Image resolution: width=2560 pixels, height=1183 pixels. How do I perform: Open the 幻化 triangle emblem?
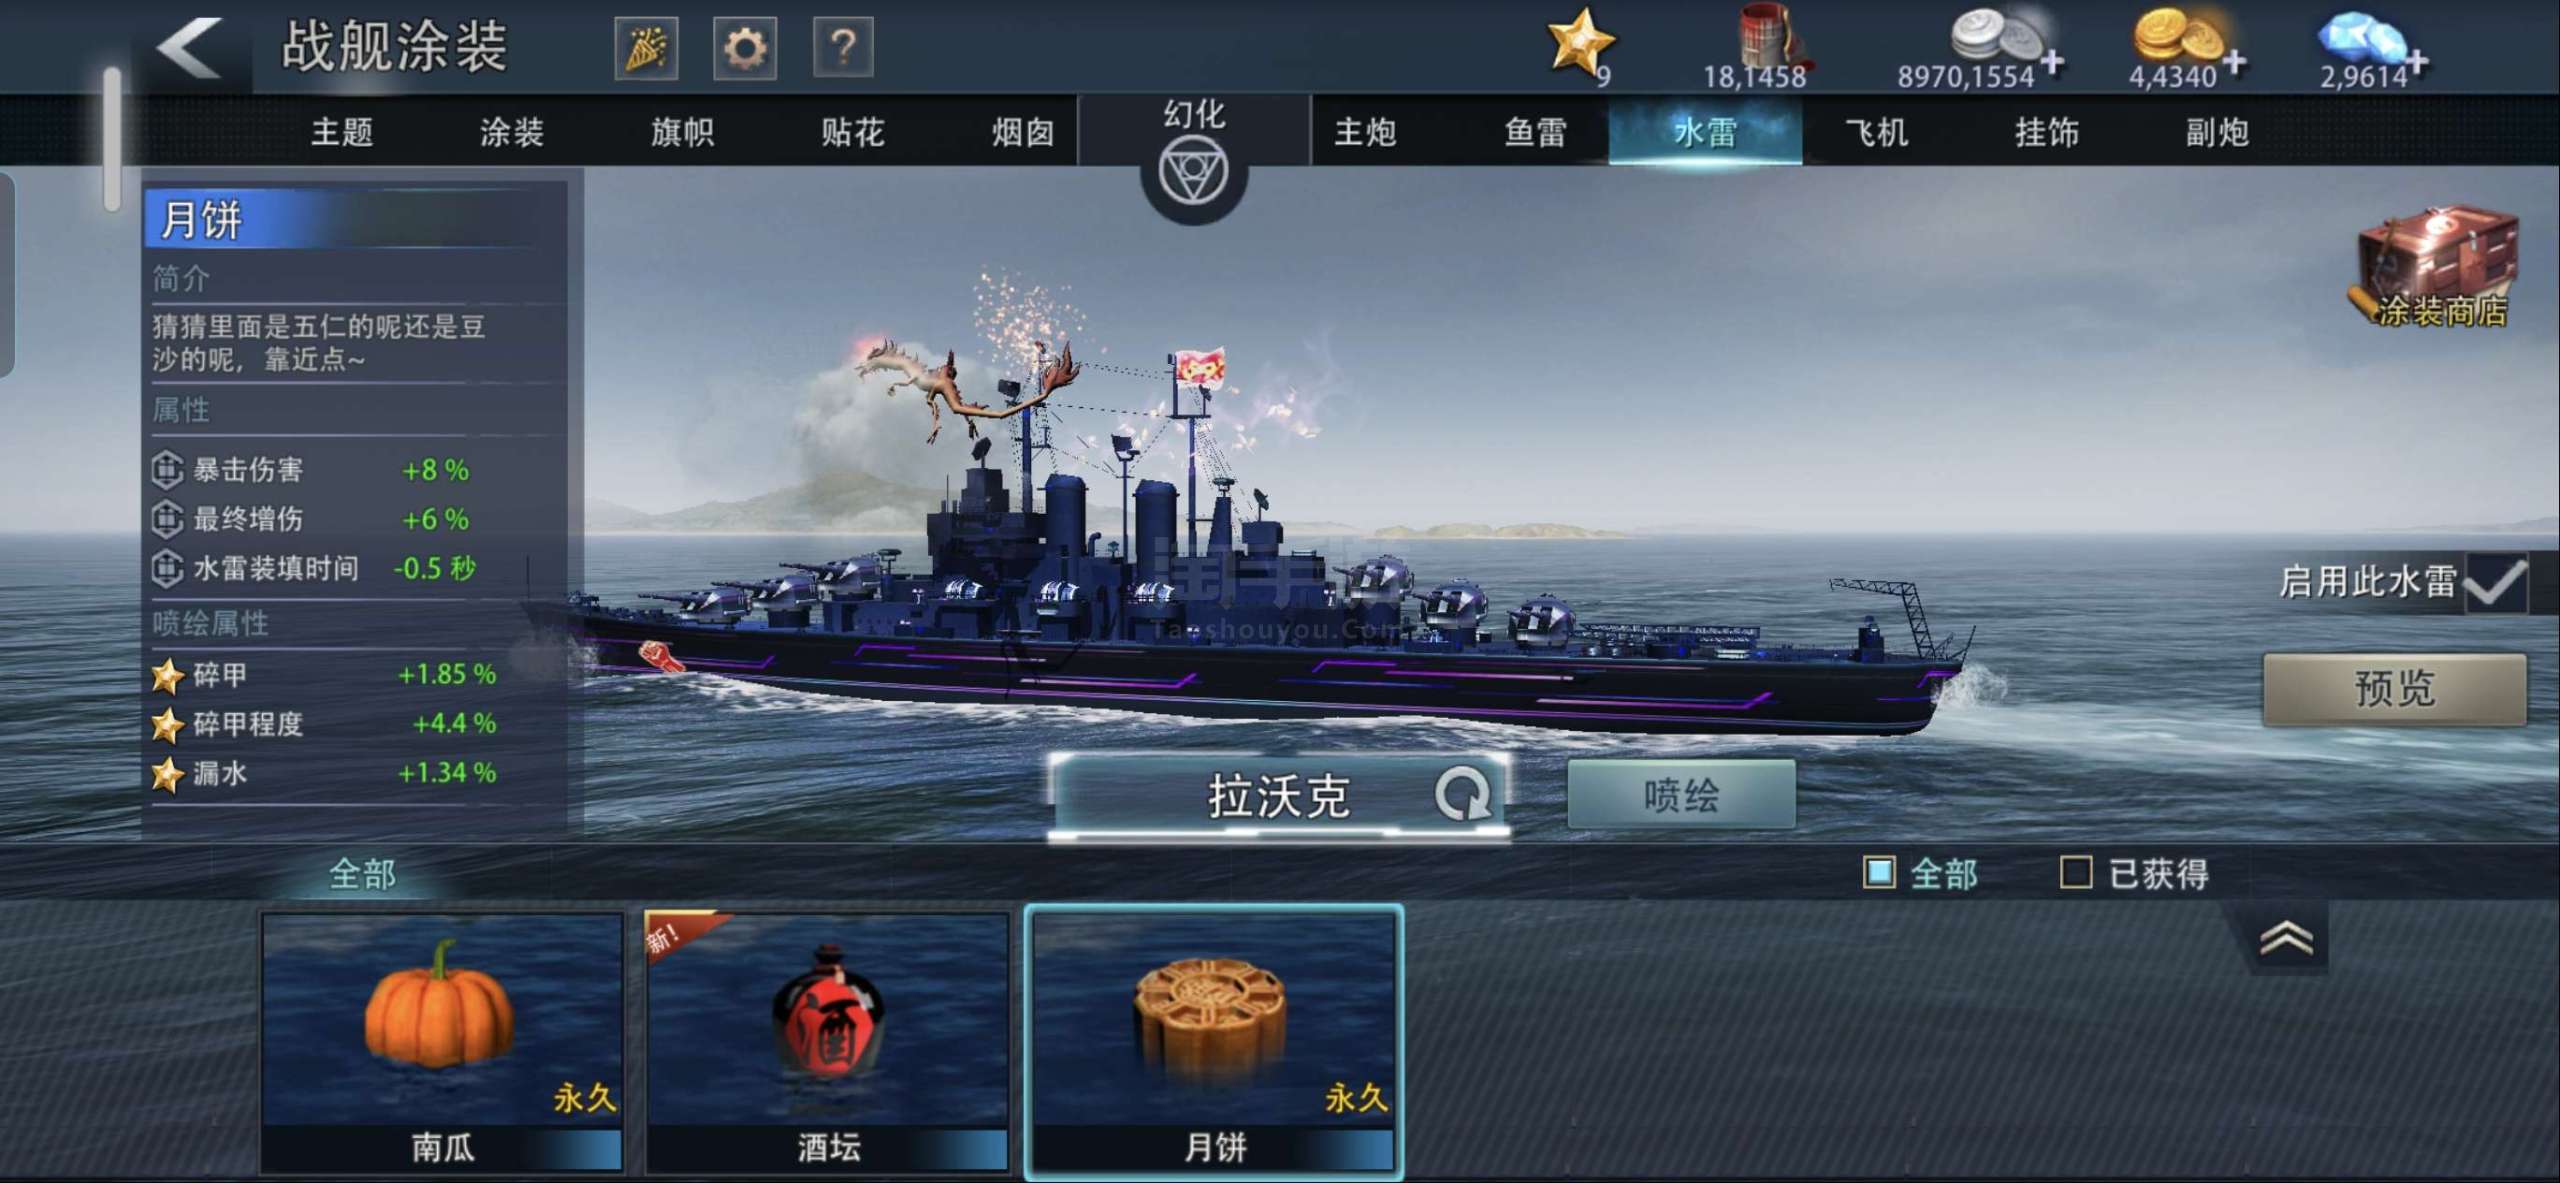pyautogui.click(x=1193, y=171)
